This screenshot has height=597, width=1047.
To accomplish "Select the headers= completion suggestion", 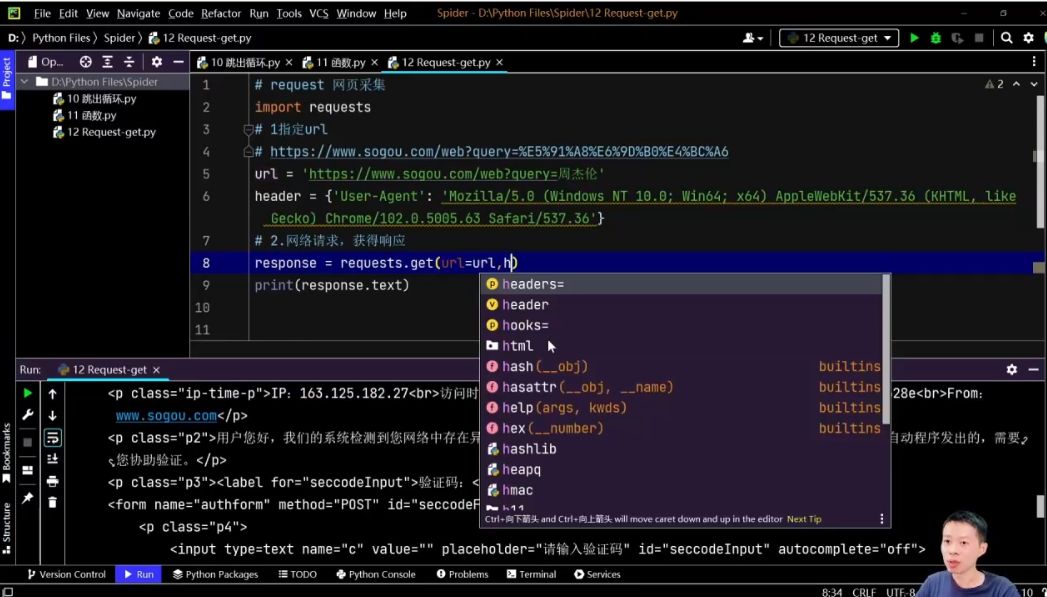I will [x=533, y=284].
